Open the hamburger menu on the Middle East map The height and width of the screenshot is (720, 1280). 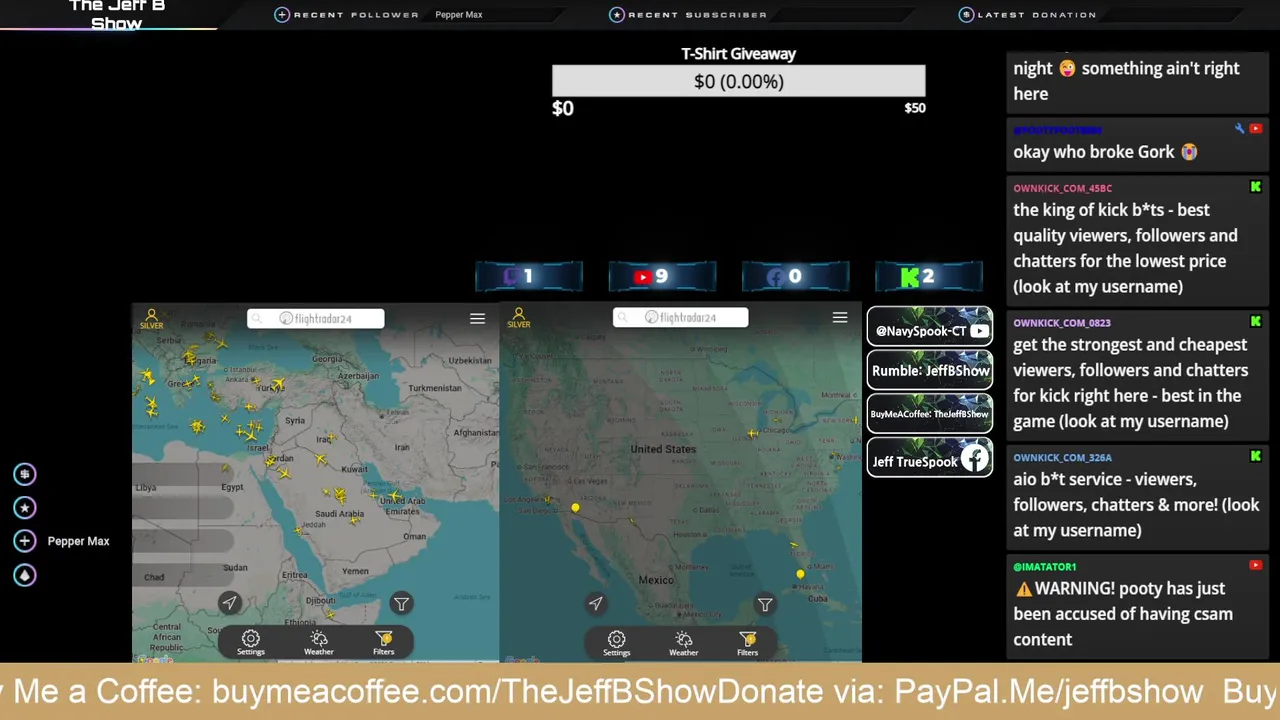477,318
